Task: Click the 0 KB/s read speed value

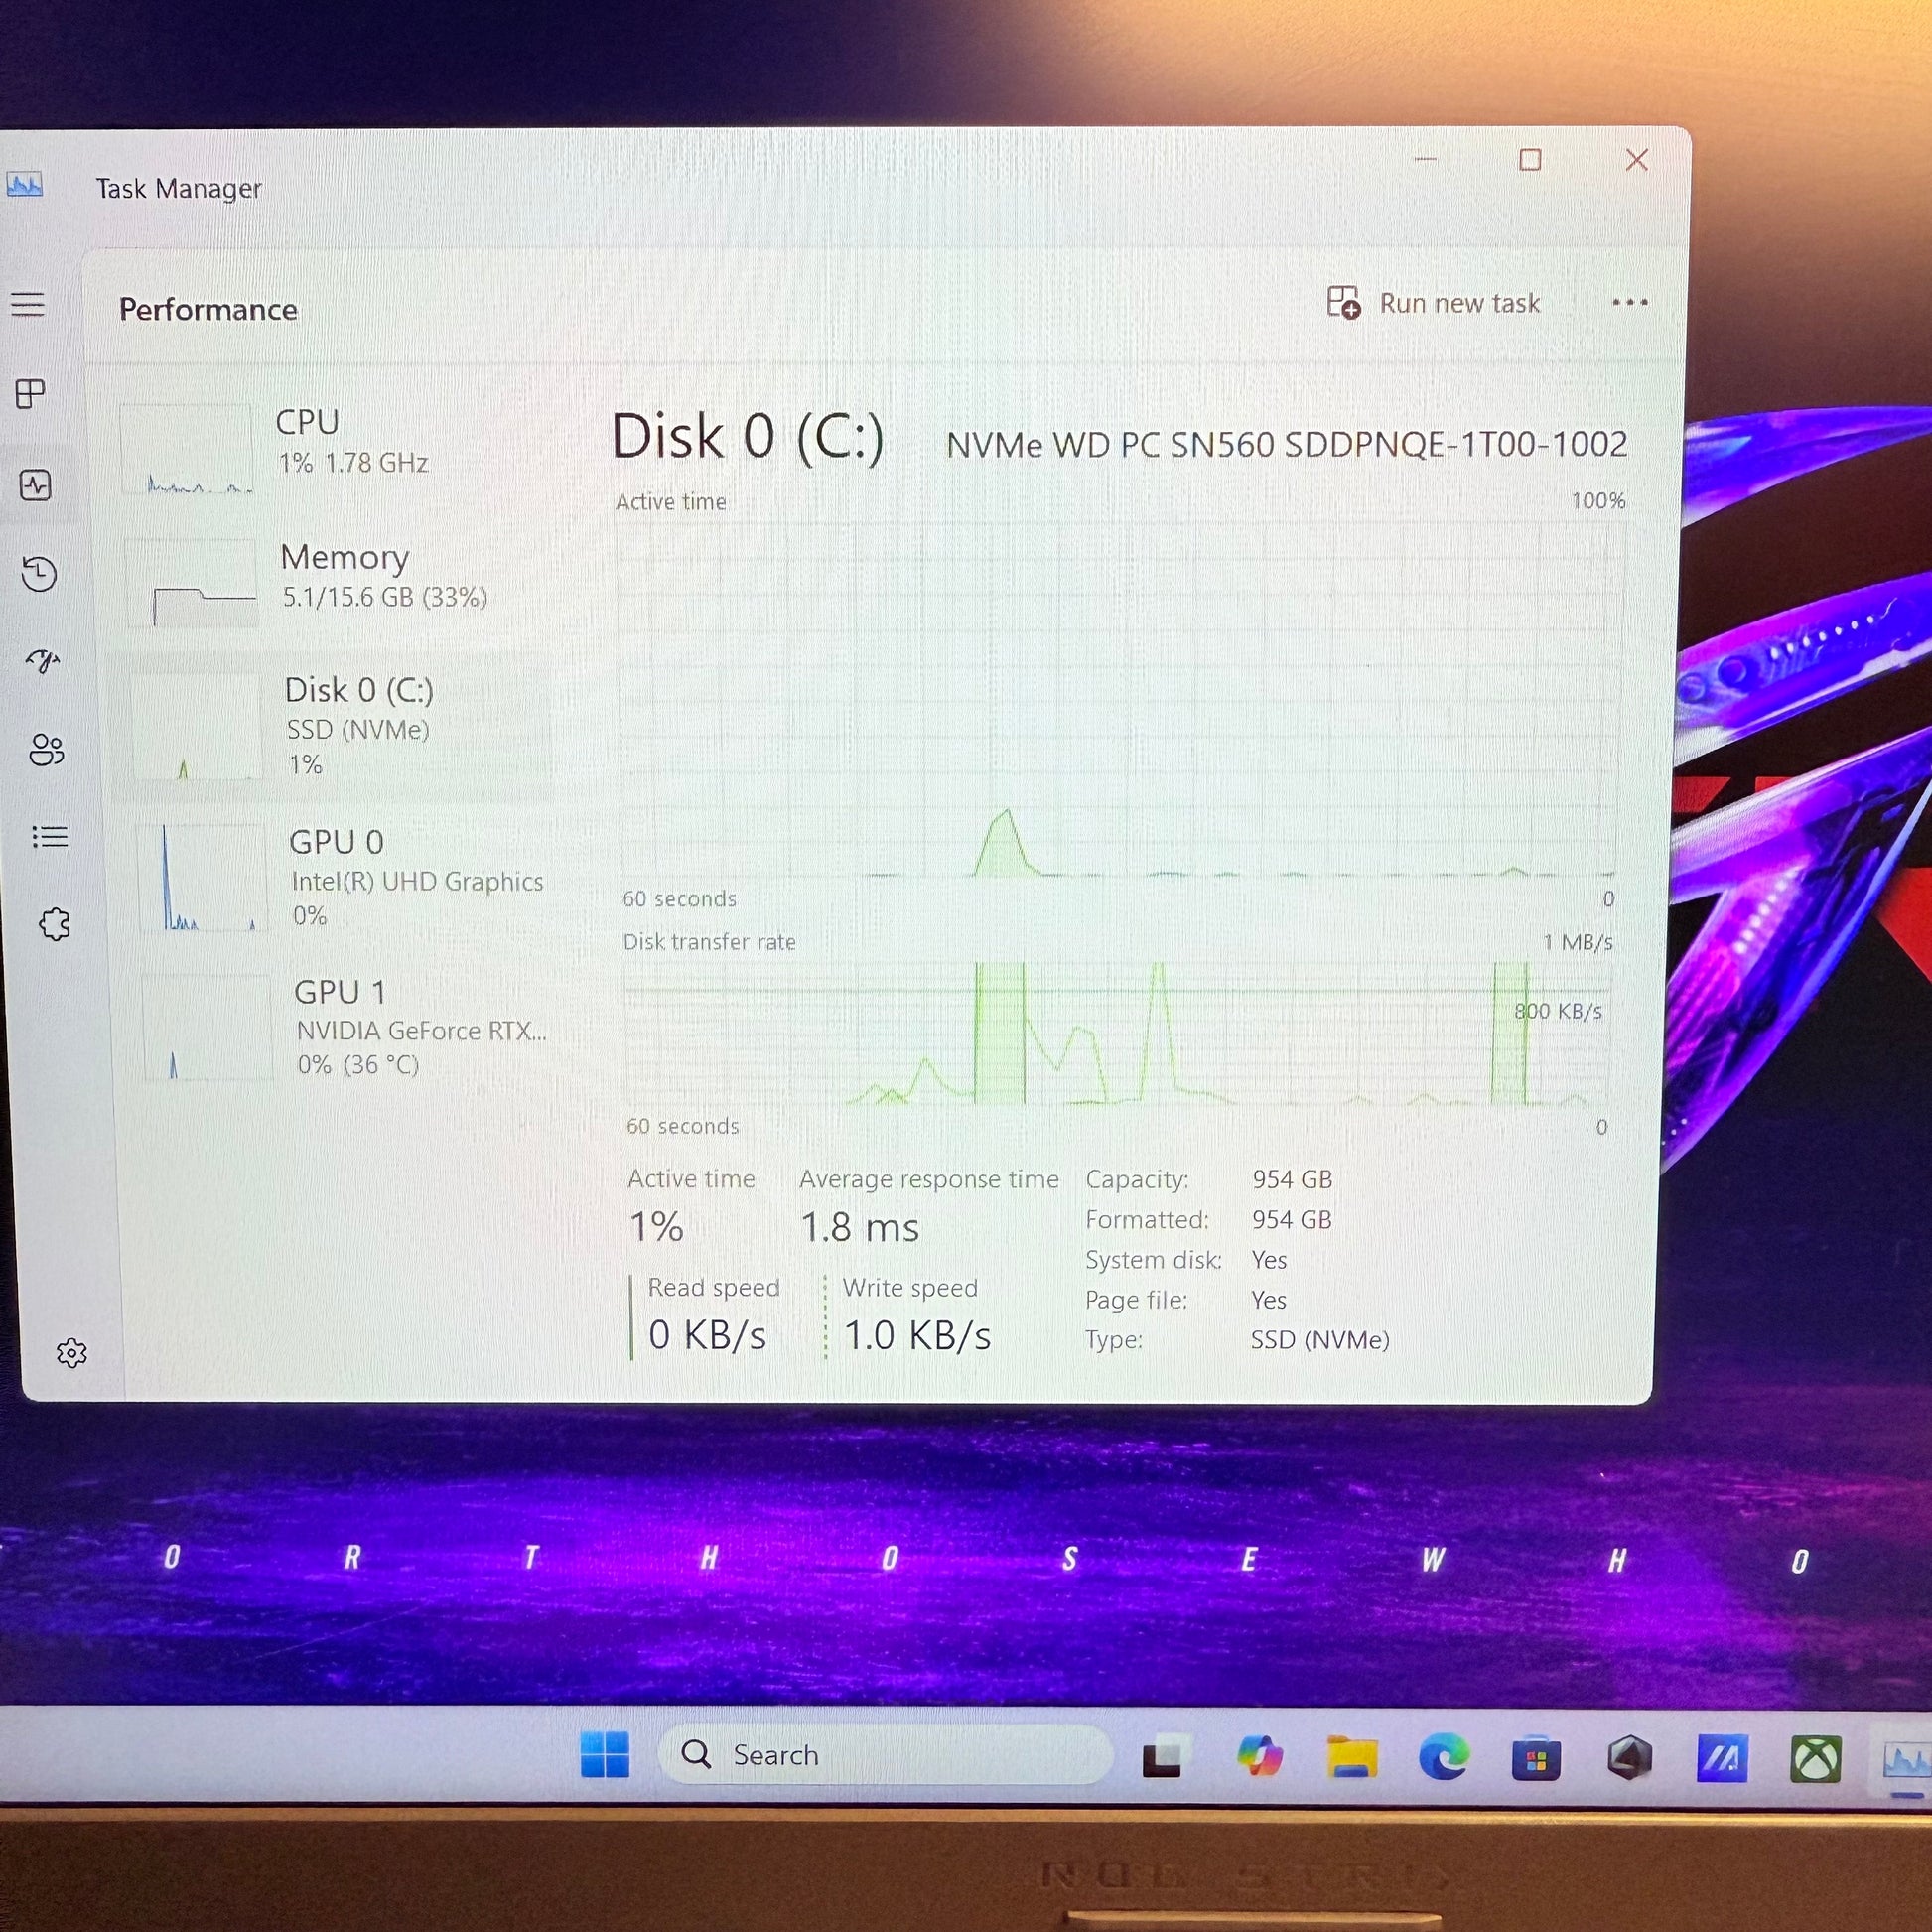Action: pos(707,1335)
